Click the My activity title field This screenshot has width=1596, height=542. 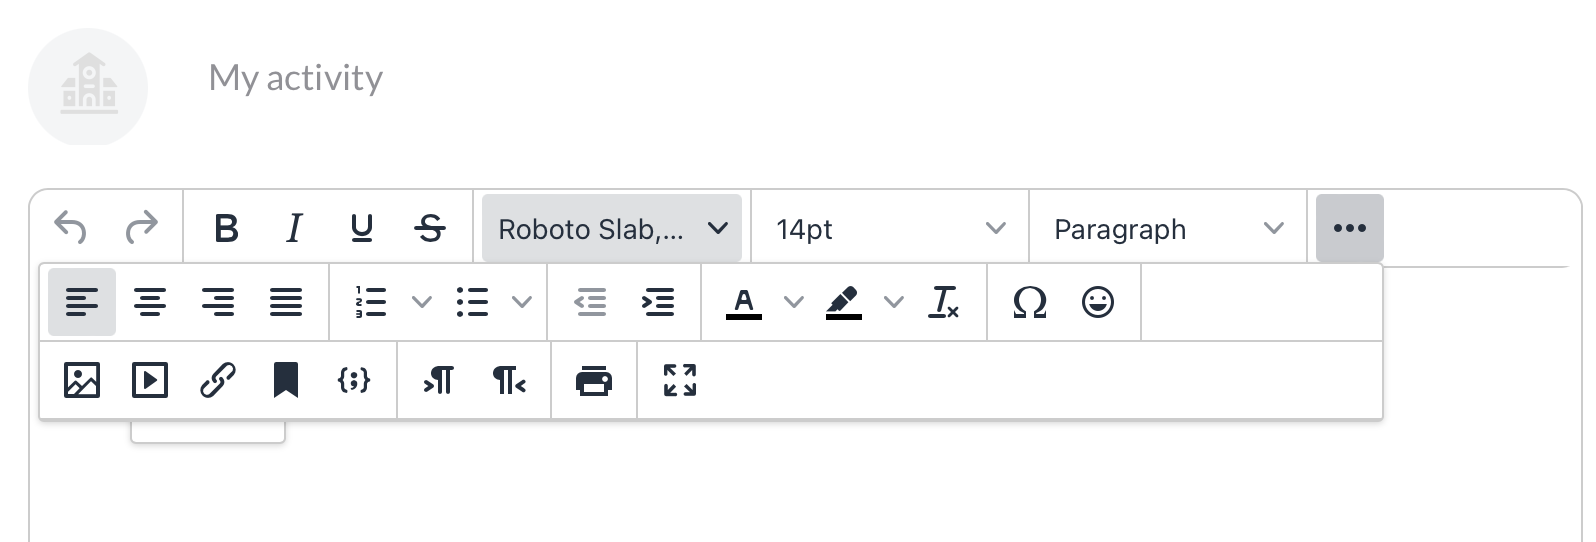[296, 78]
